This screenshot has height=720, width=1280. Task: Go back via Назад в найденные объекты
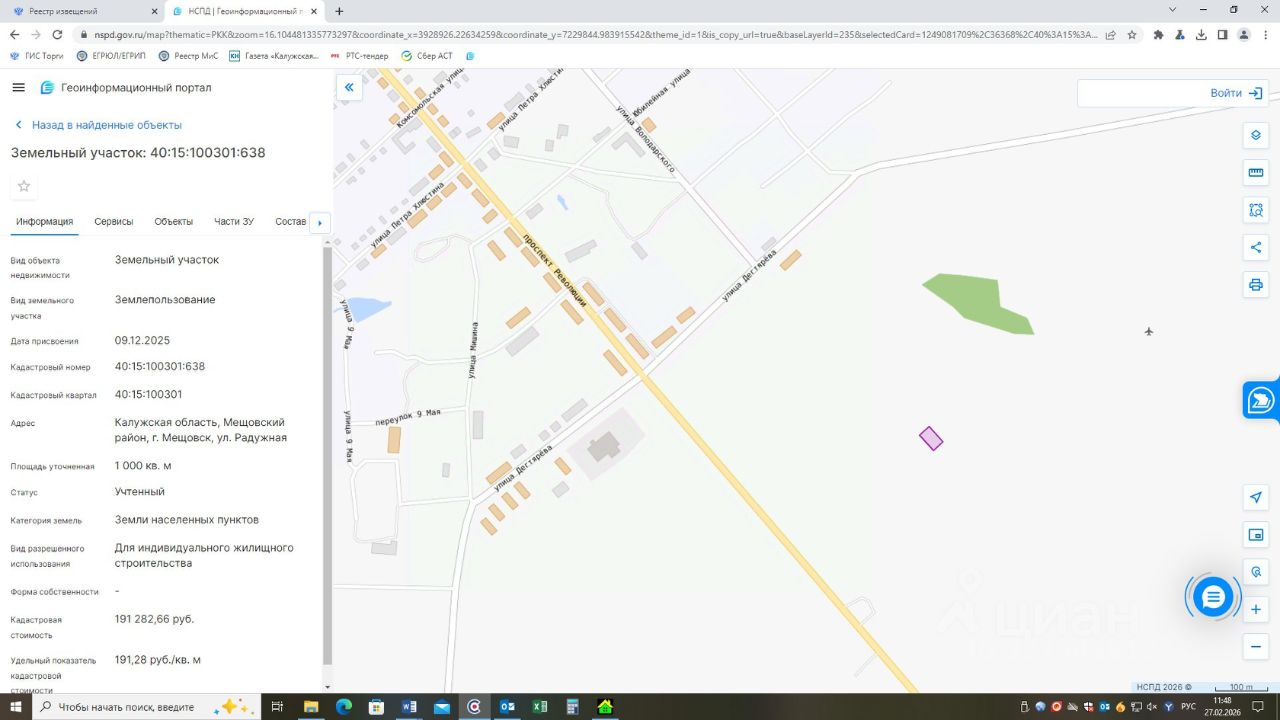[98, 125]
